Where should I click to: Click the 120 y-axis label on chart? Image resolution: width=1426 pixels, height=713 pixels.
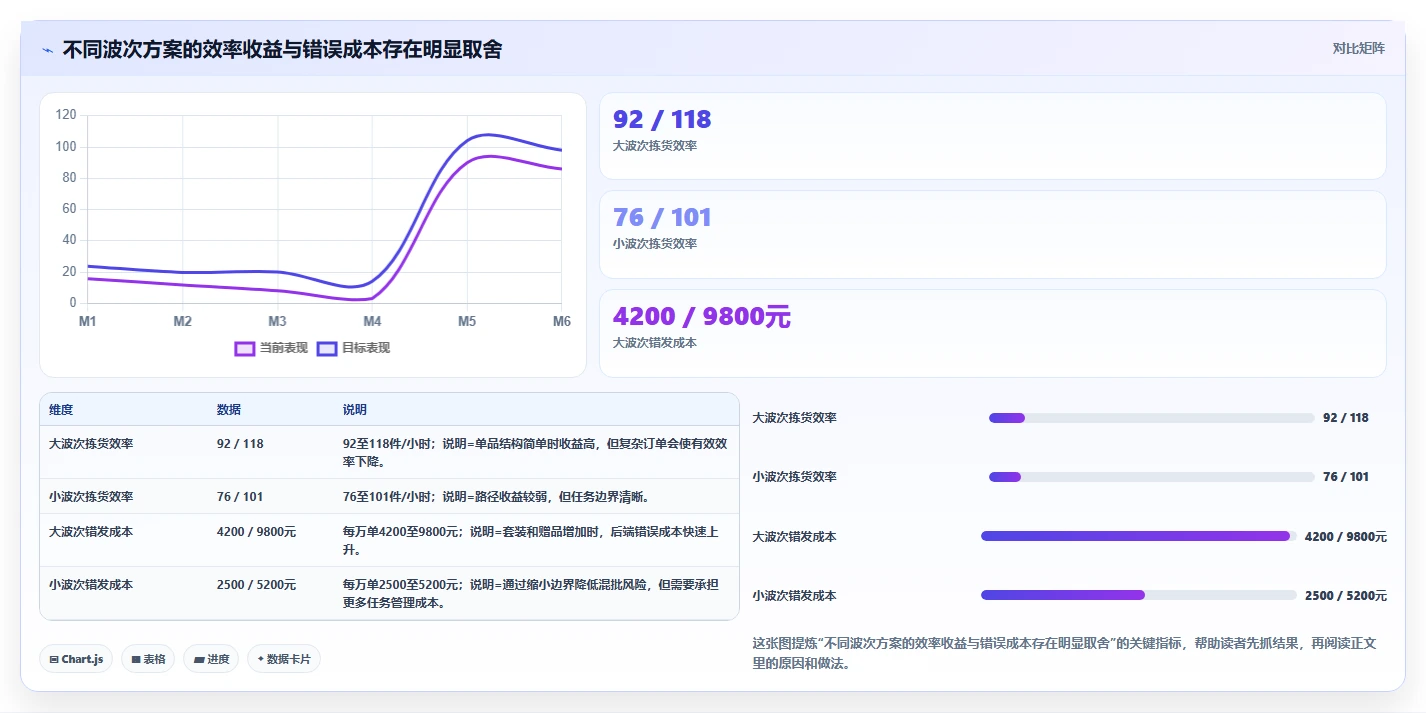tap(66, 115)
